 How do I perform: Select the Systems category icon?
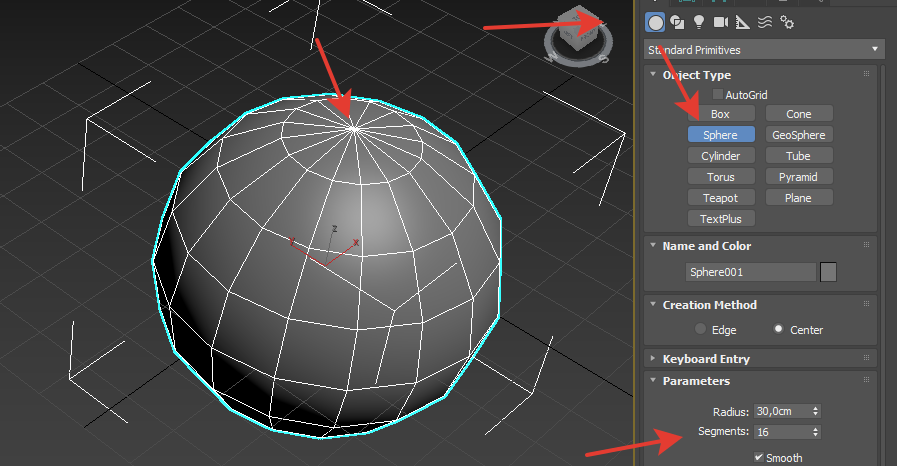pyautogui.click(x=787, y=22)
